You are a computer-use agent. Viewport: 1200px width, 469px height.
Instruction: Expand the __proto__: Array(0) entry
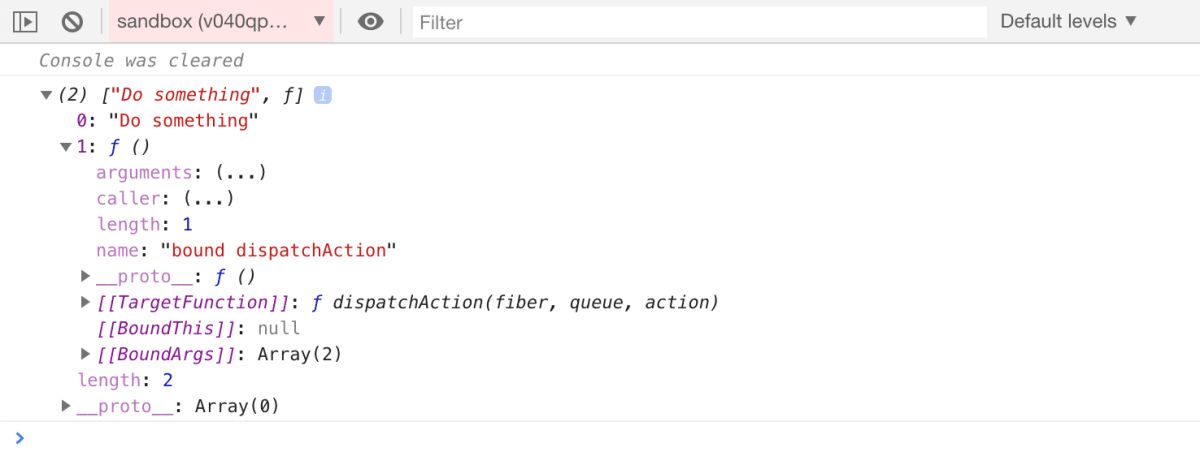66,406
